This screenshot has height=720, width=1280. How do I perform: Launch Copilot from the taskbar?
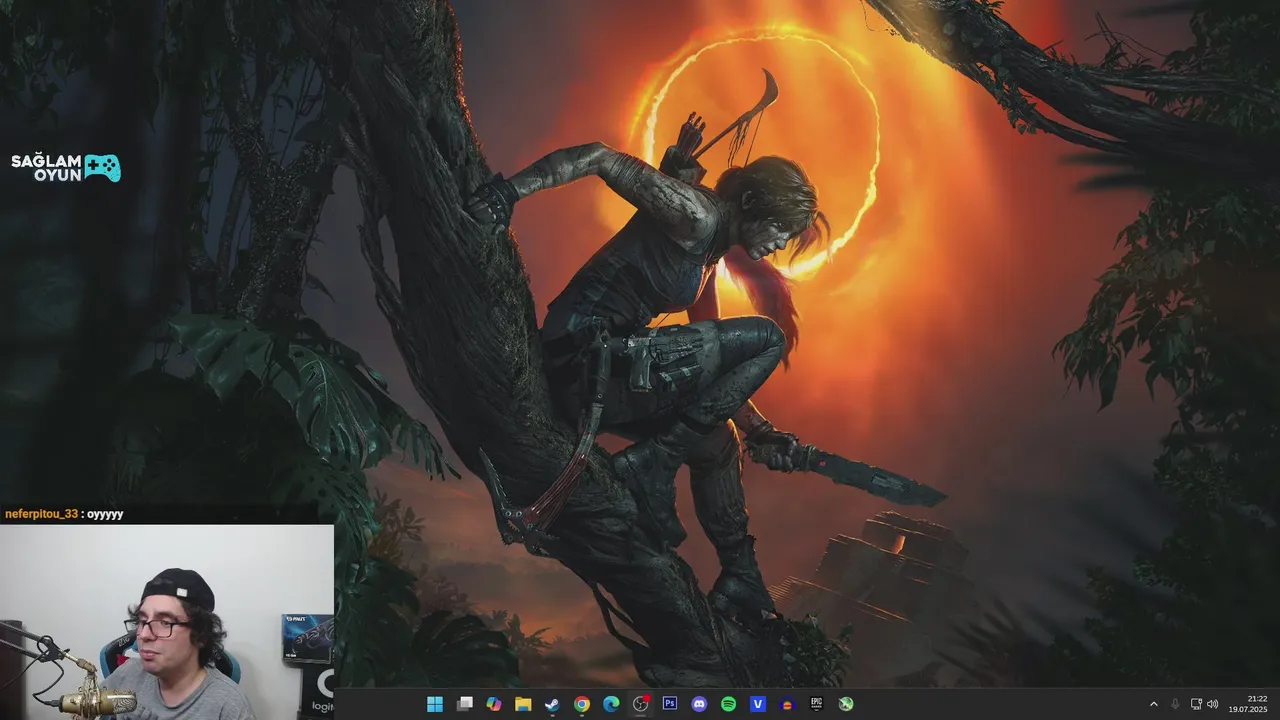pos(494,704)
